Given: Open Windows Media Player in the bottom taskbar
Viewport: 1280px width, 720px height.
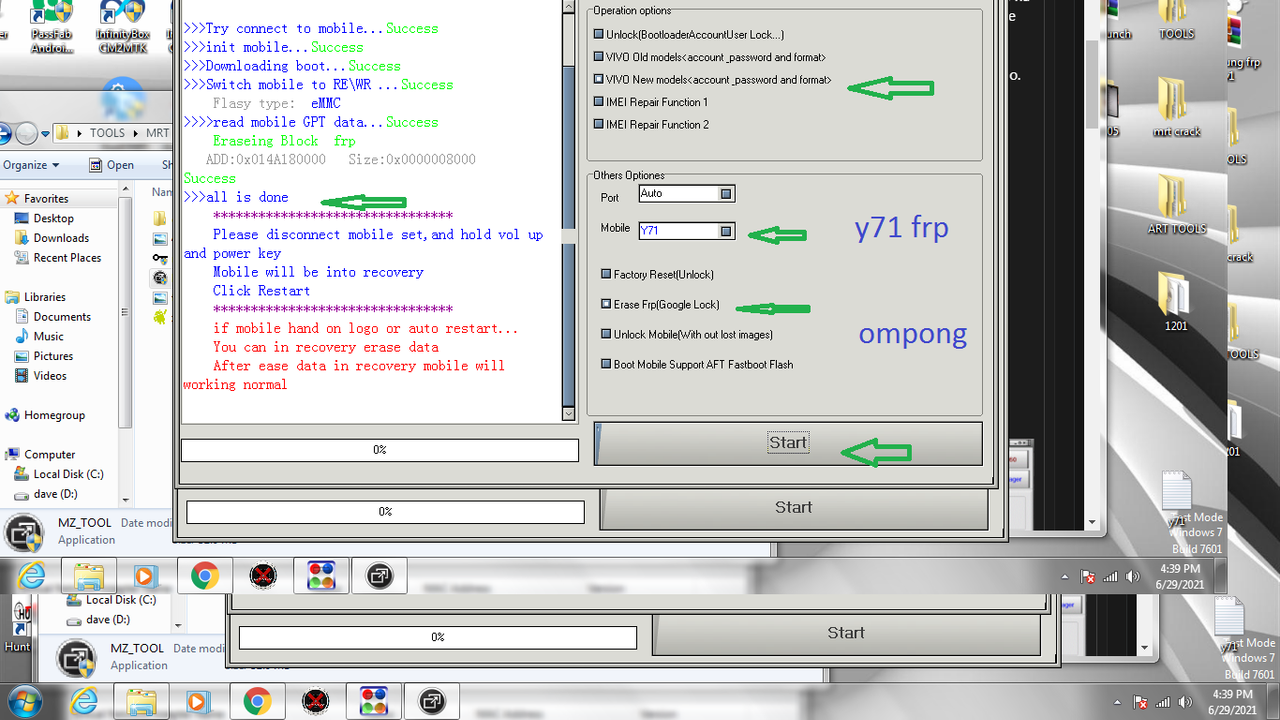Looking at the screenshot, I should coord(198,700).
